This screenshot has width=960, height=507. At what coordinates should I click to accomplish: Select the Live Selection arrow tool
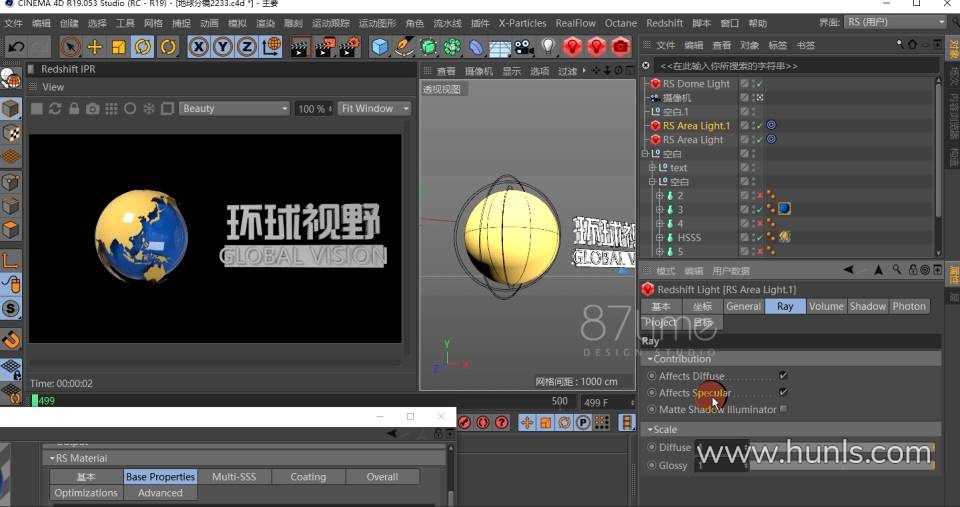point(70,47)
